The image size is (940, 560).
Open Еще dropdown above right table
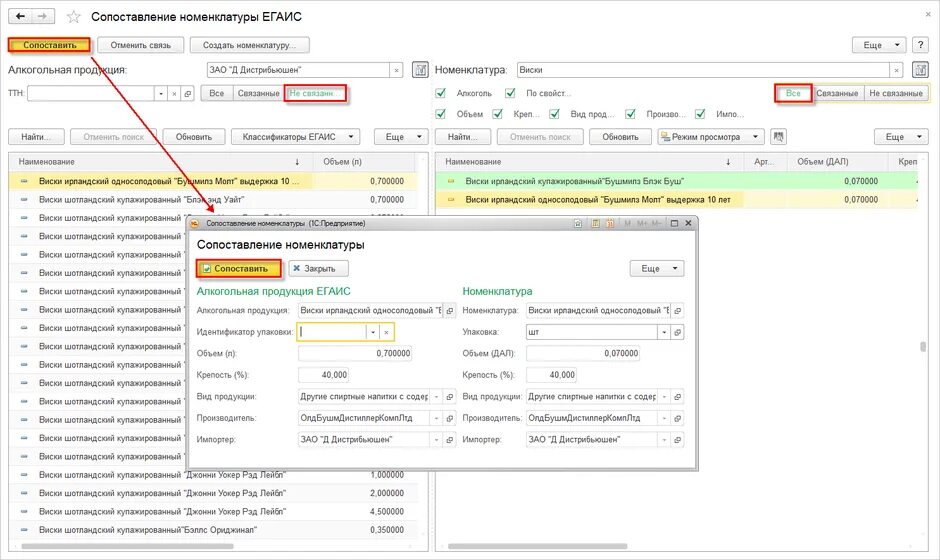901,137
